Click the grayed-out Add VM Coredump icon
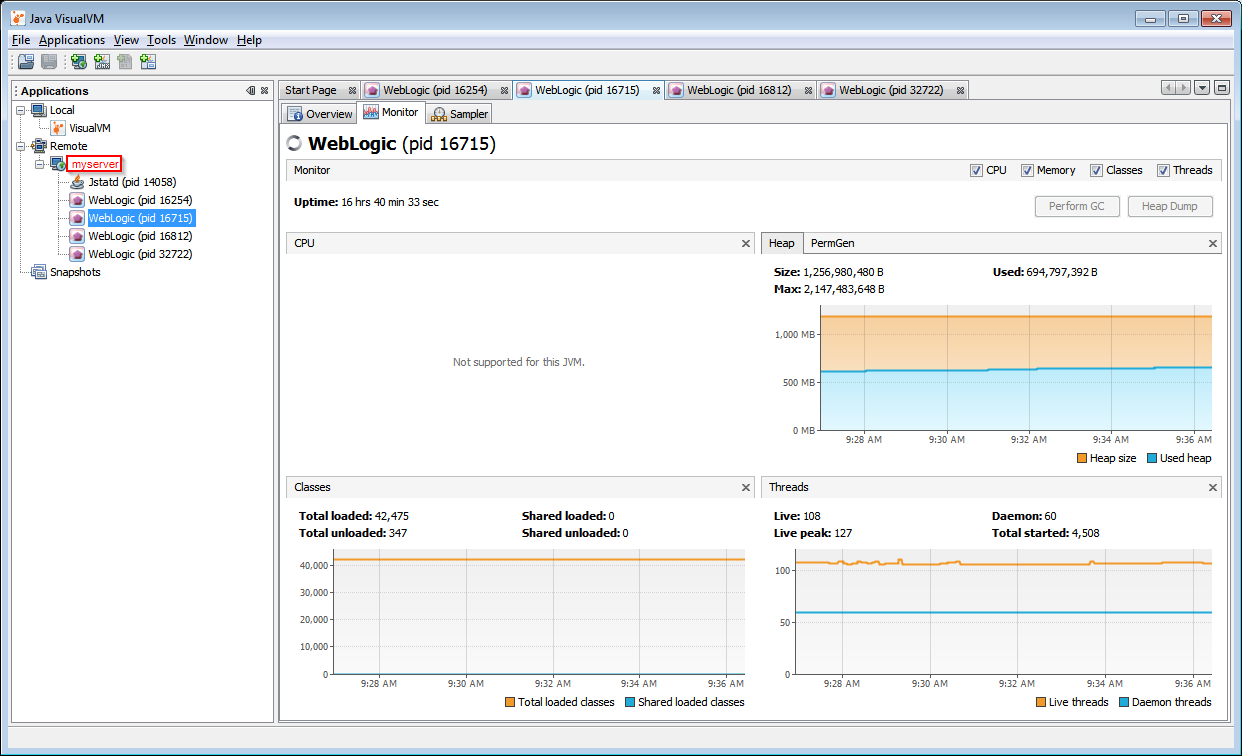This screenshot has height=756, width=1242. [x=124, y=62]
